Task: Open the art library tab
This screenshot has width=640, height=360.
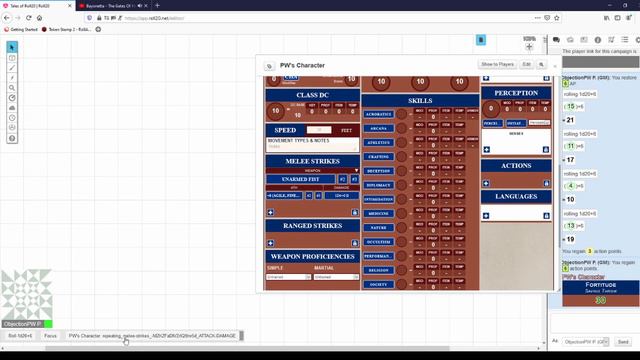Action: tap(570, 40)
